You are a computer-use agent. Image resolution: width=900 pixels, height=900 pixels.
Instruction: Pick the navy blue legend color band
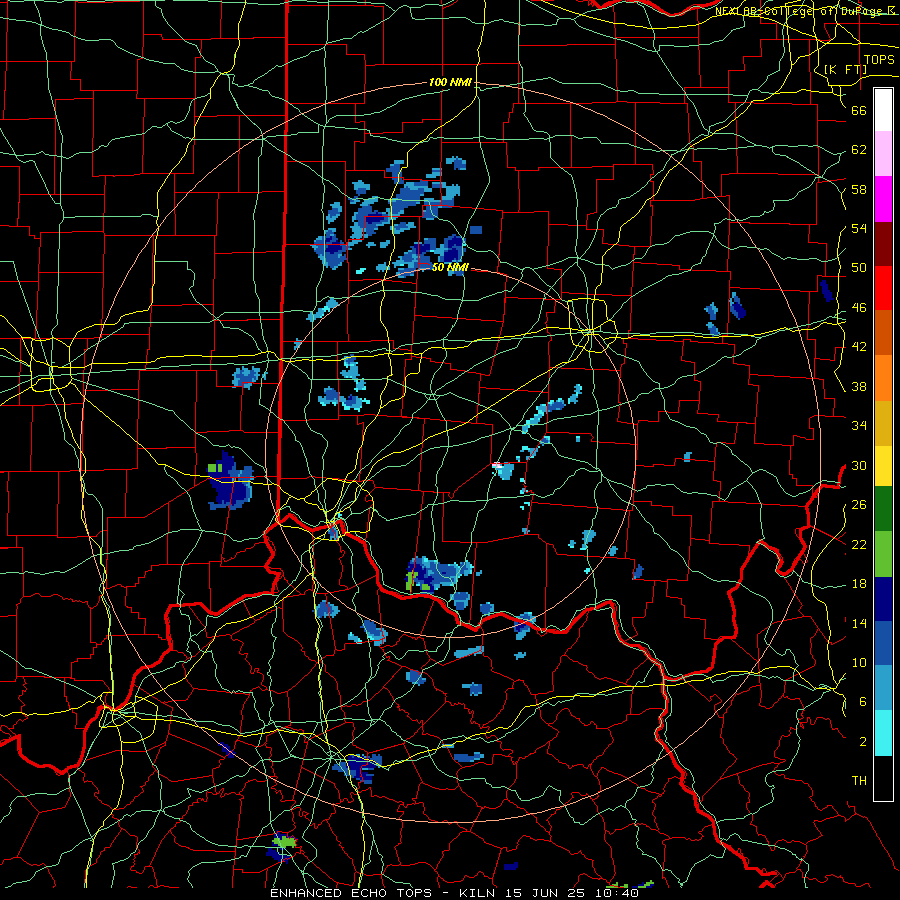point(883,599)
